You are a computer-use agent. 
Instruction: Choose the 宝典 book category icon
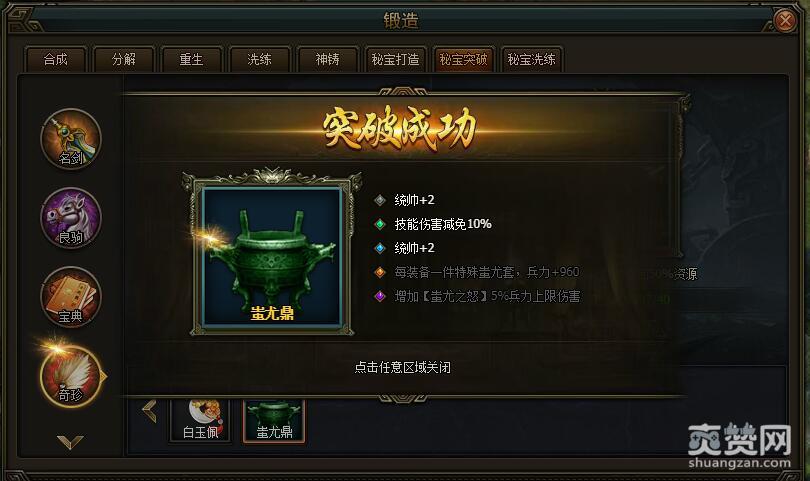point(71,297)
